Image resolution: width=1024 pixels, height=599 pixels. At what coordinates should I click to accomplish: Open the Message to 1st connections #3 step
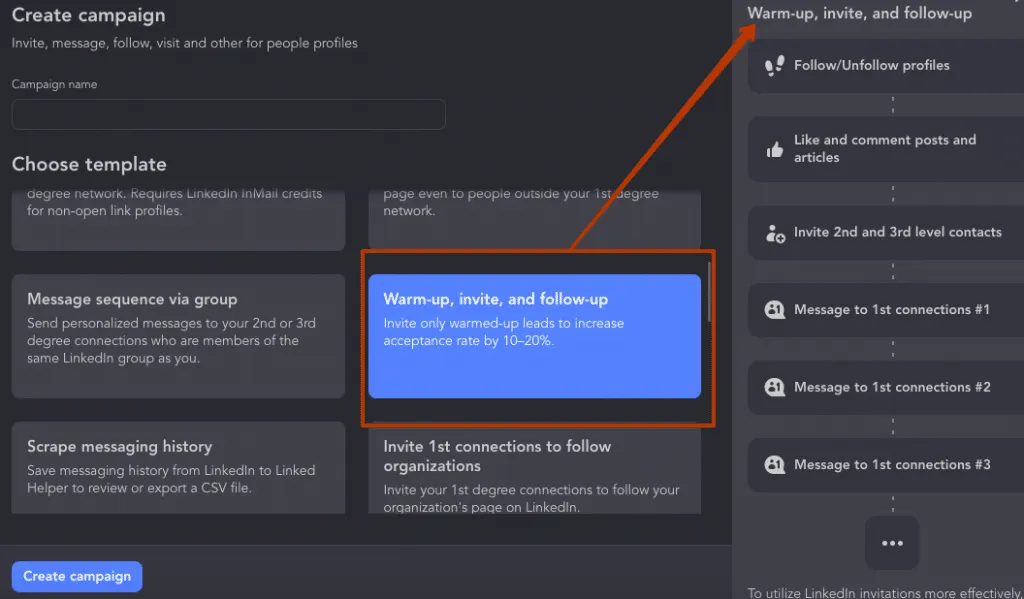click(886, 465)
